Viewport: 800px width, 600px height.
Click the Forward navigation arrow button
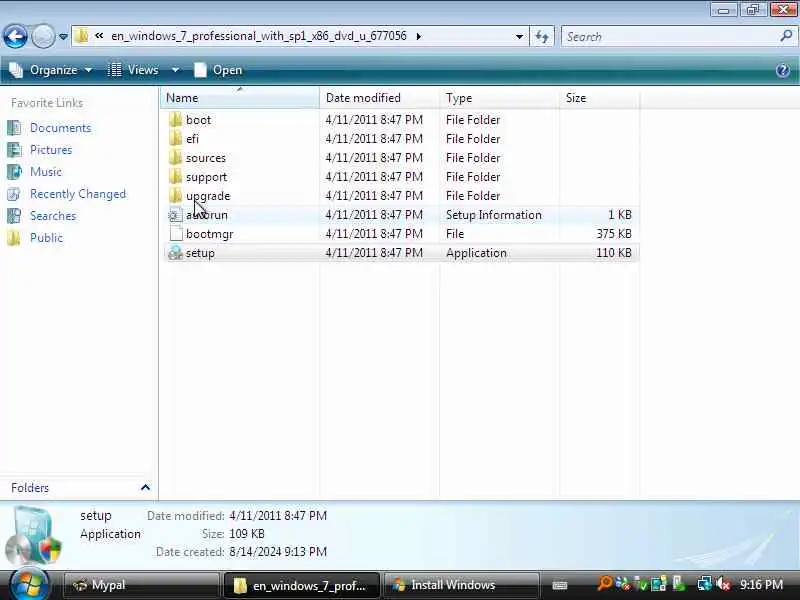(43, 36)
